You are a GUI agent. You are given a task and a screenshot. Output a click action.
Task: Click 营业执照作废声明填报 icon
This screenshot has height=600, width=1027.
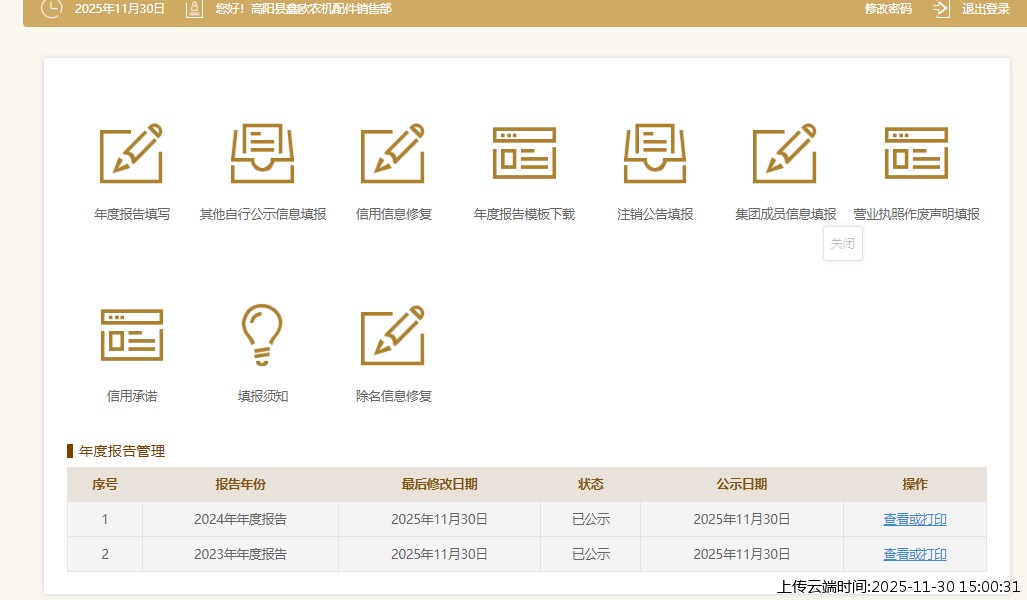point(916,154)
